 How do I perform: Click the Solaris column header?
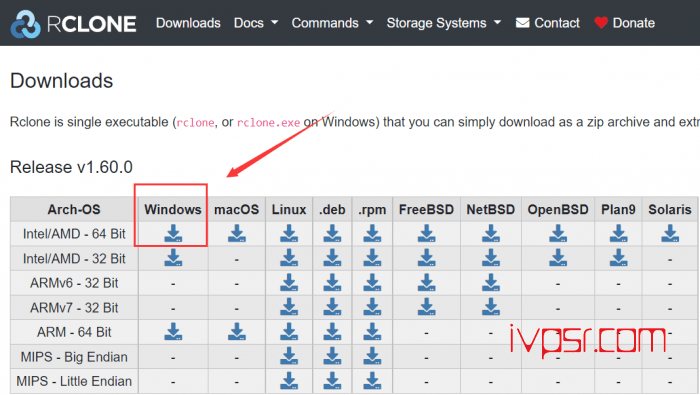click(x=670, y=209)
